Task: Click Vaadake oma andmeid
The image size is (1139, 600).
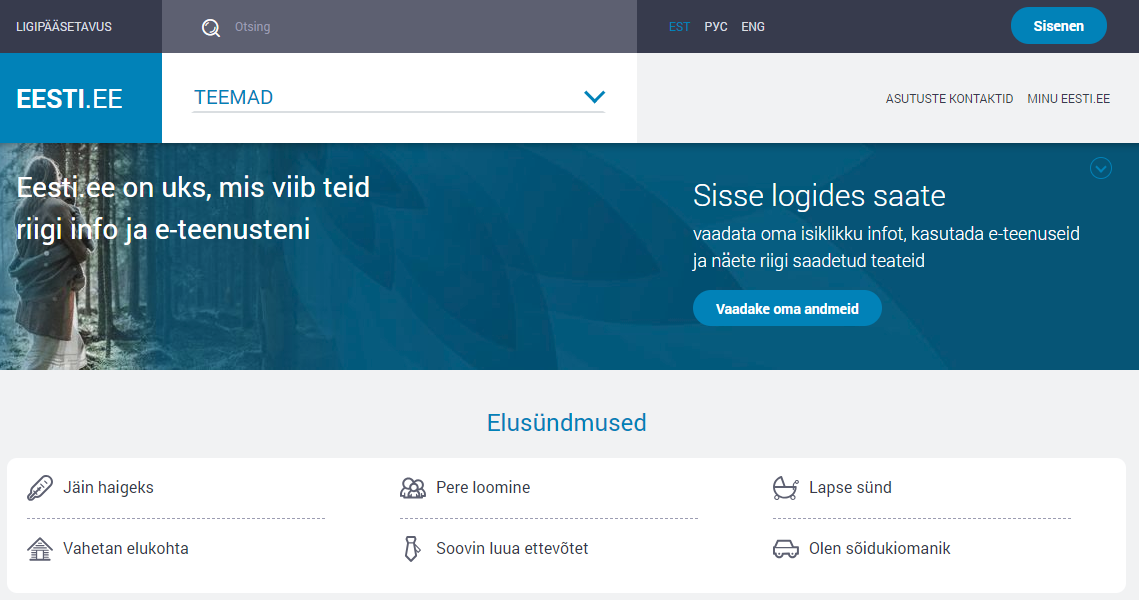Action: point(787,308)
